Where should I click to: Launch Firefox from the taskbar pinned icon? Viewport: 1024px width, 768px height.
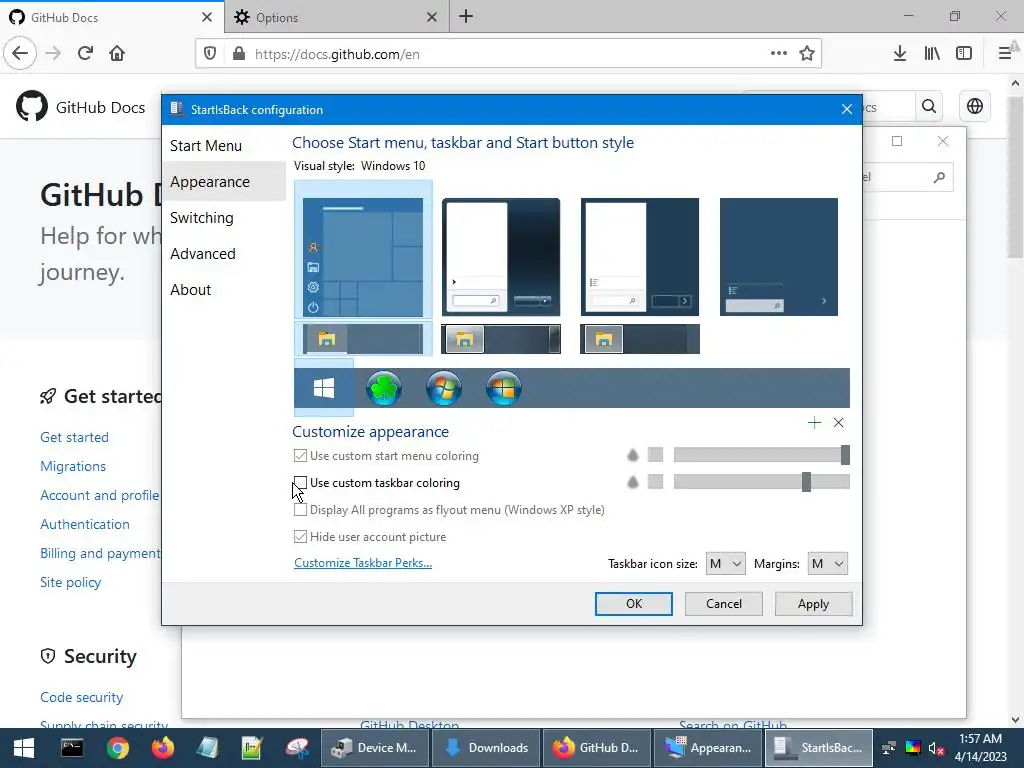pos(163,748)
